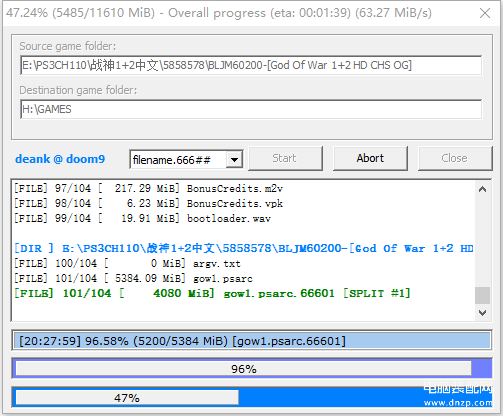The width and height of the screenshot is (503, 416).
Task: Click the Close button
Action: click(455, 158)
